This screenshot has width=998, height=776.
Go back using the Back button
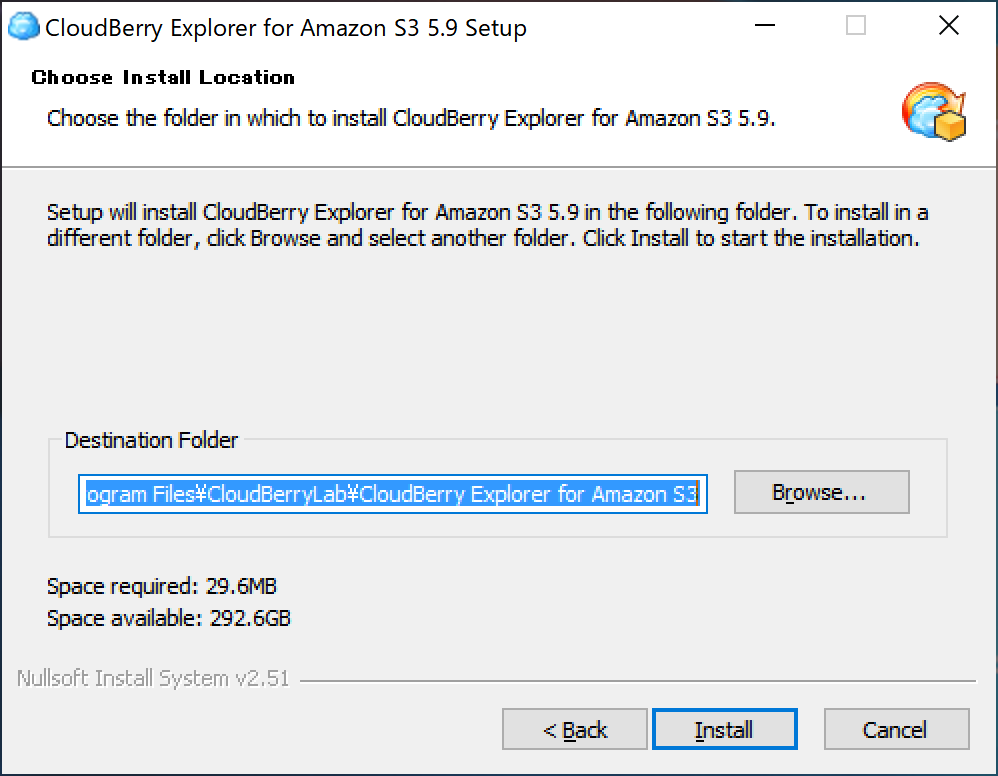(x=574, y=729)
